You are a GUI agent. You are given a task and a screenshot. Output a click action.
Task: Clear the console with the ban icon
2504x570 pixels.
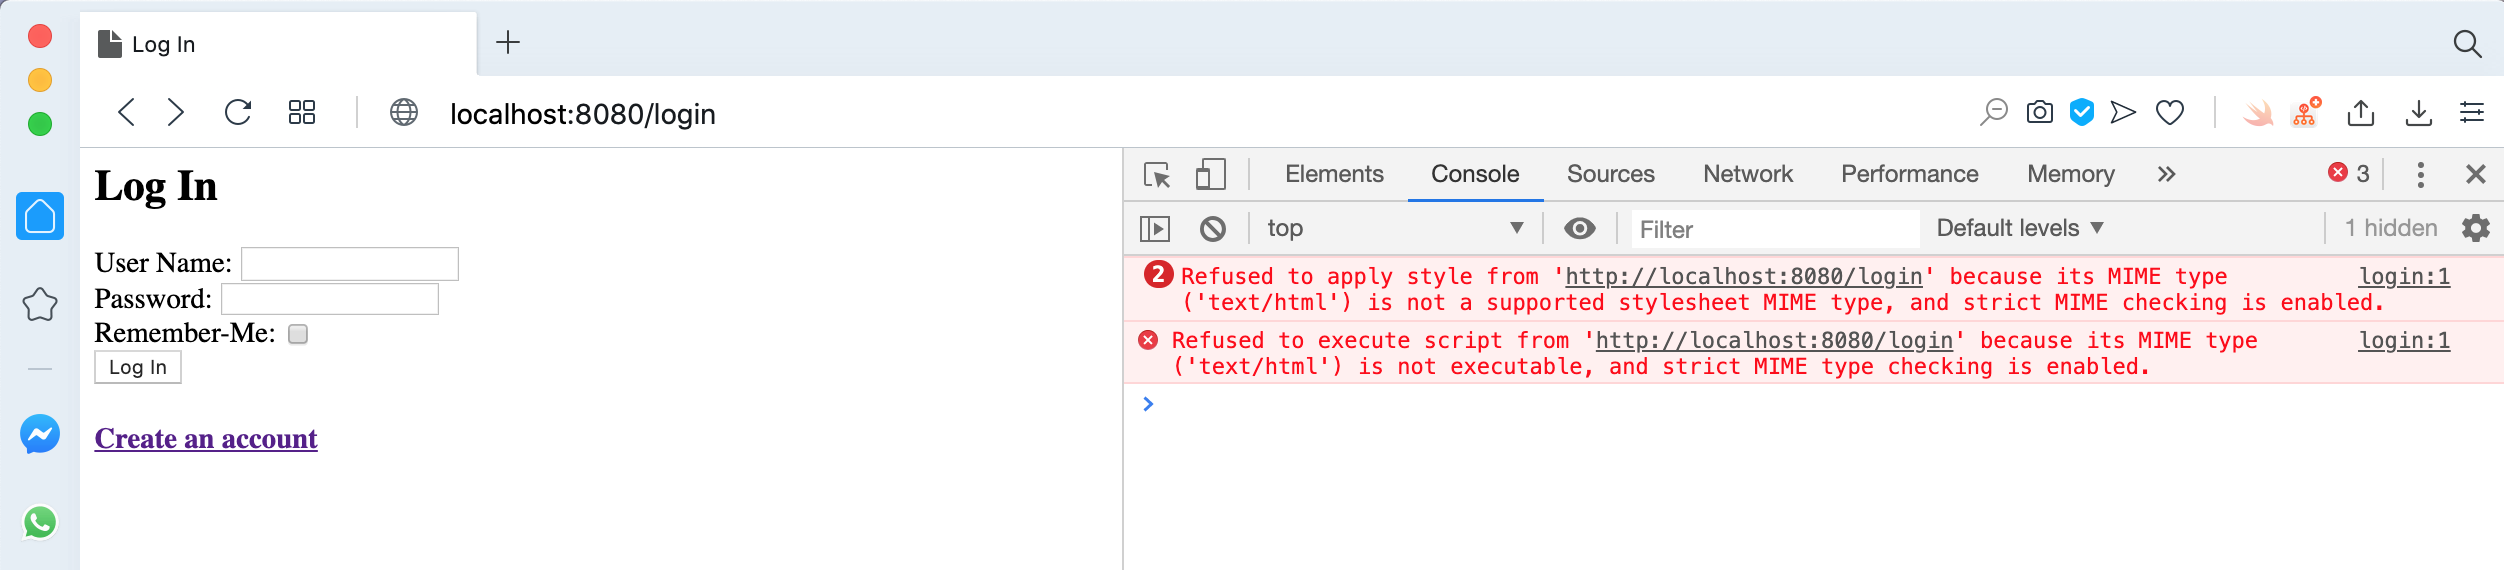coord(1213,229)
